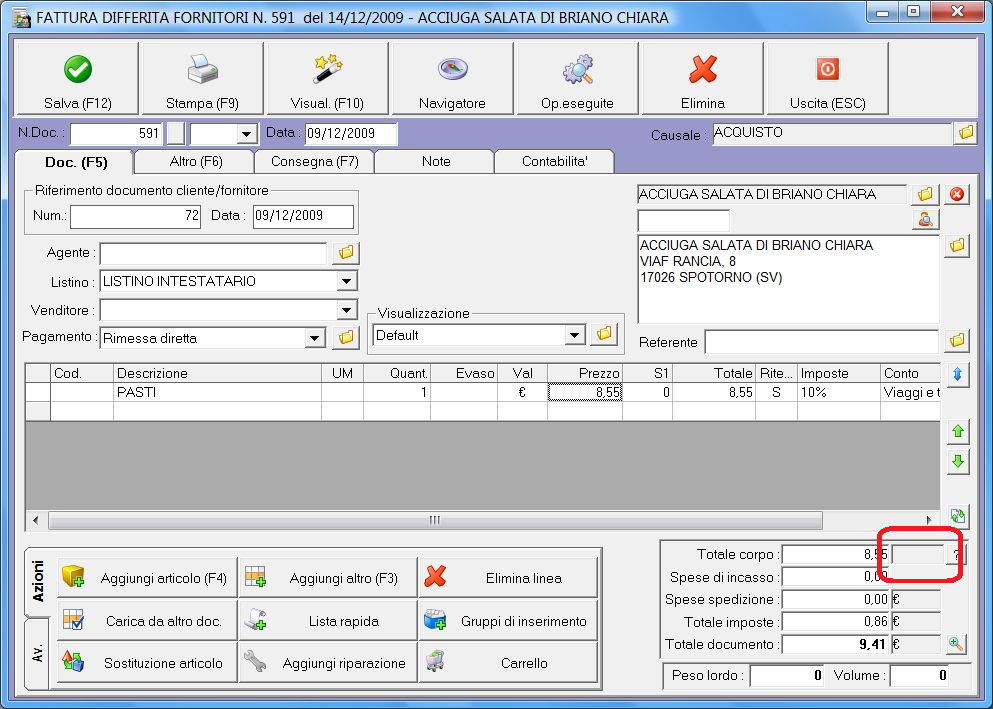This screenshot has height=709, width=993.
Task: Click the magnifier icon beside Totale documento
Action: tap(956, 644)
